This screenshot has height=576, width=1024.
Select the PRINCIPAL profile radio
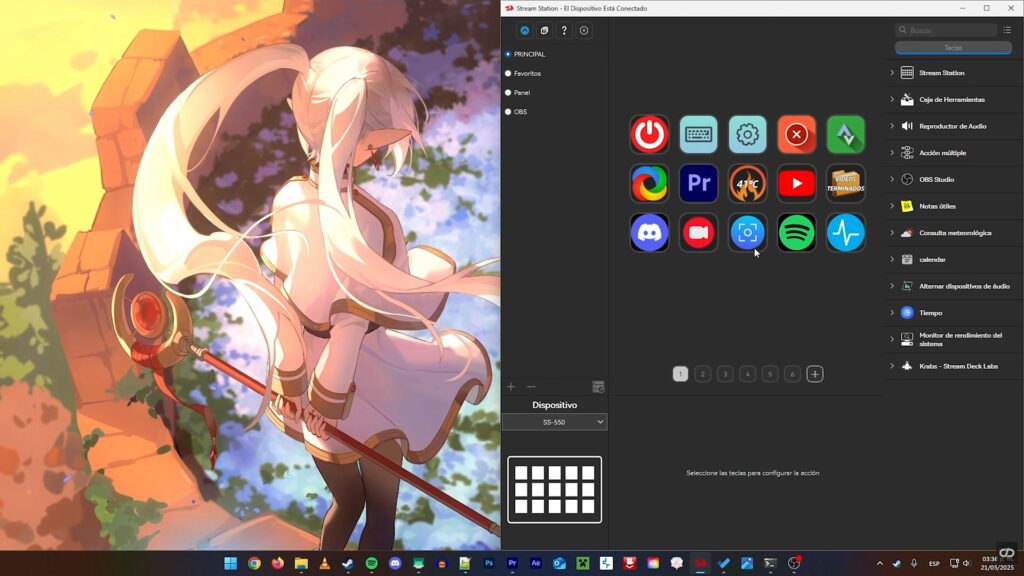[x=508, y=54]
